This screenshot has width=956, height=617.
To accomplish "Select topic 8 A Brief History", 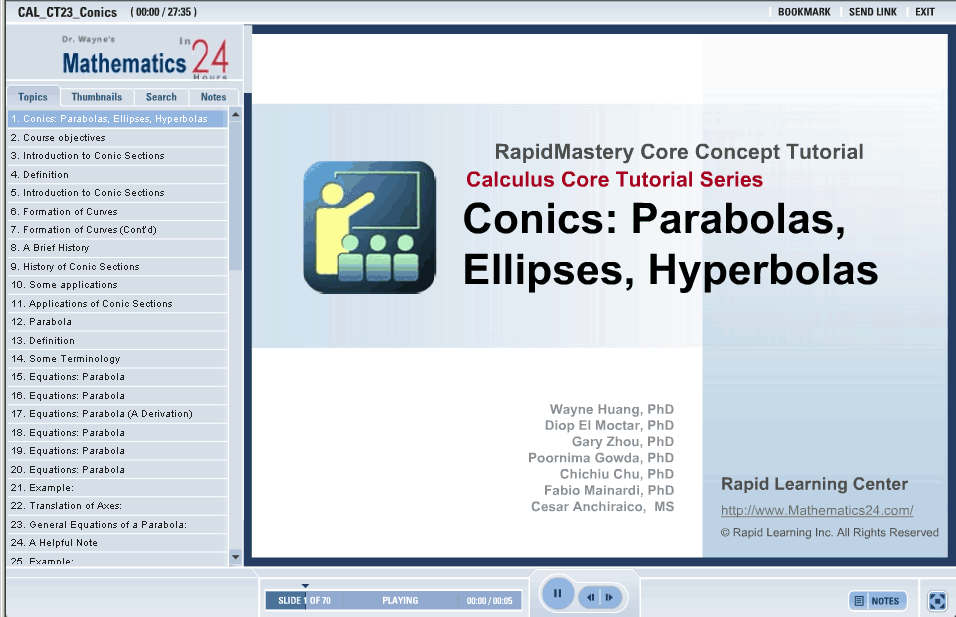I will [118, 248].
